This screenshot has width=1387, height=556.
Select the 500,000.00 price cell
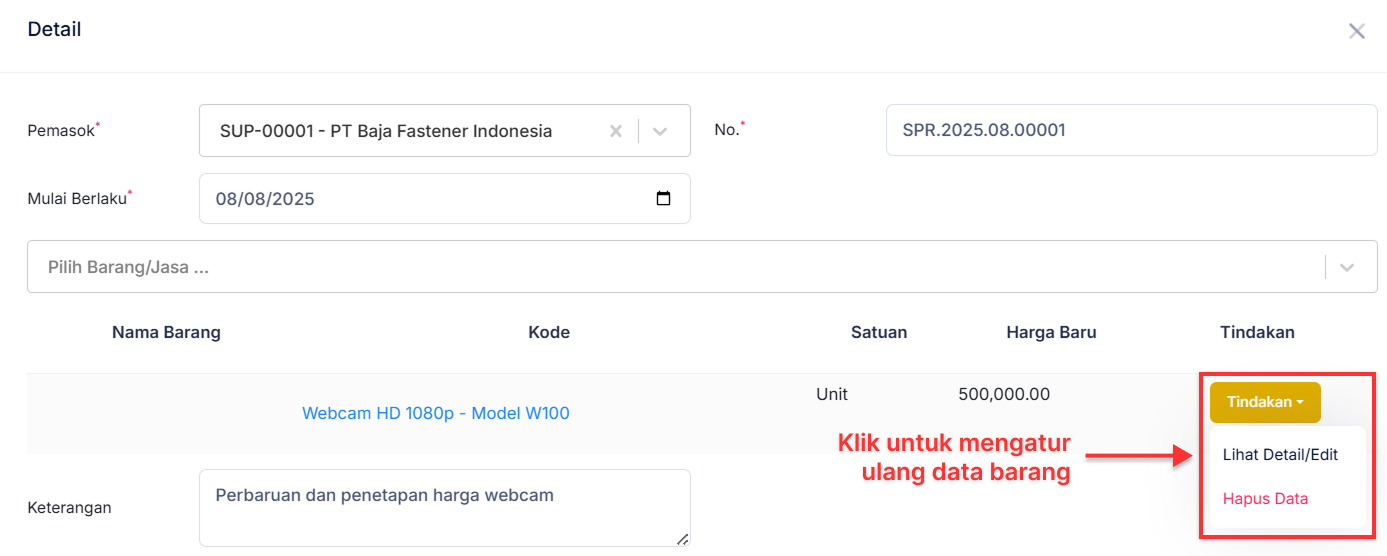click(1004, 394)
